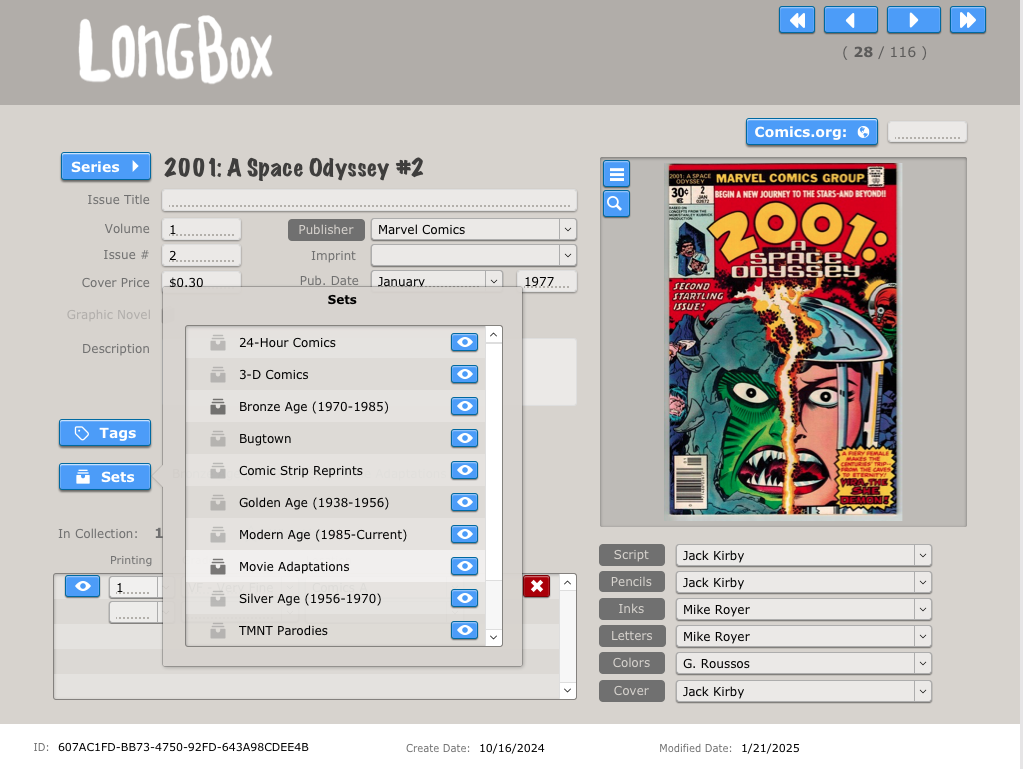Go to the next record
Screen dimensions: 1023x769
click(913, 20)
